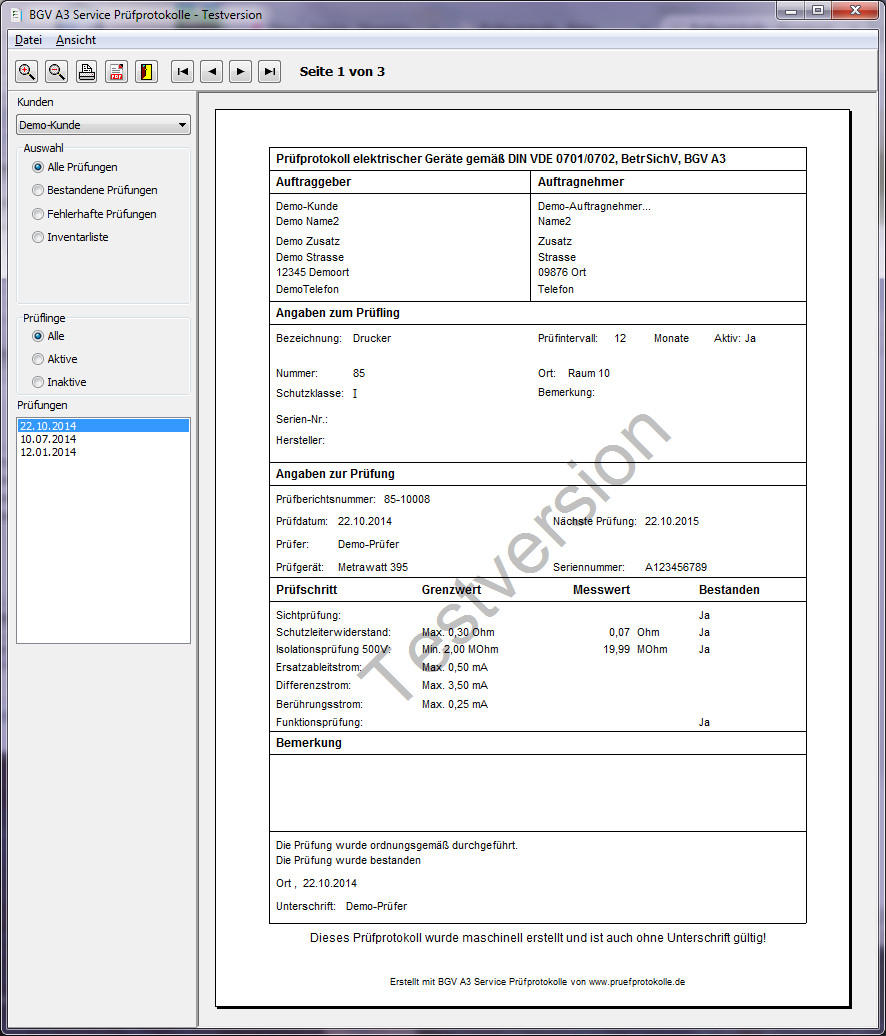Click the 19,99 MOhm Messwert
886x1036 pixels.
[x=635, y=649]
